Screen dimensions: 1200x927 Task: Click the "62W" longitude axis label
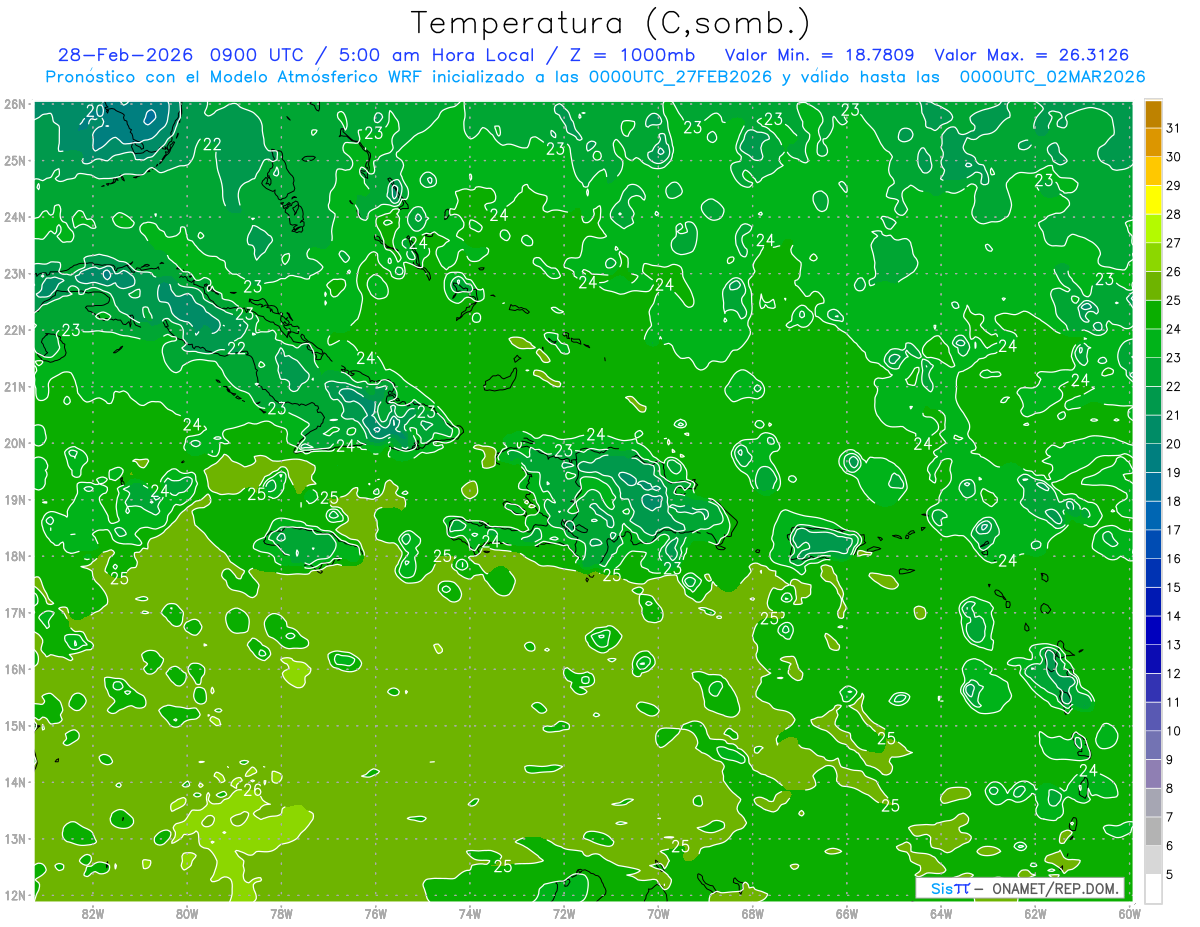point(1035,912)
